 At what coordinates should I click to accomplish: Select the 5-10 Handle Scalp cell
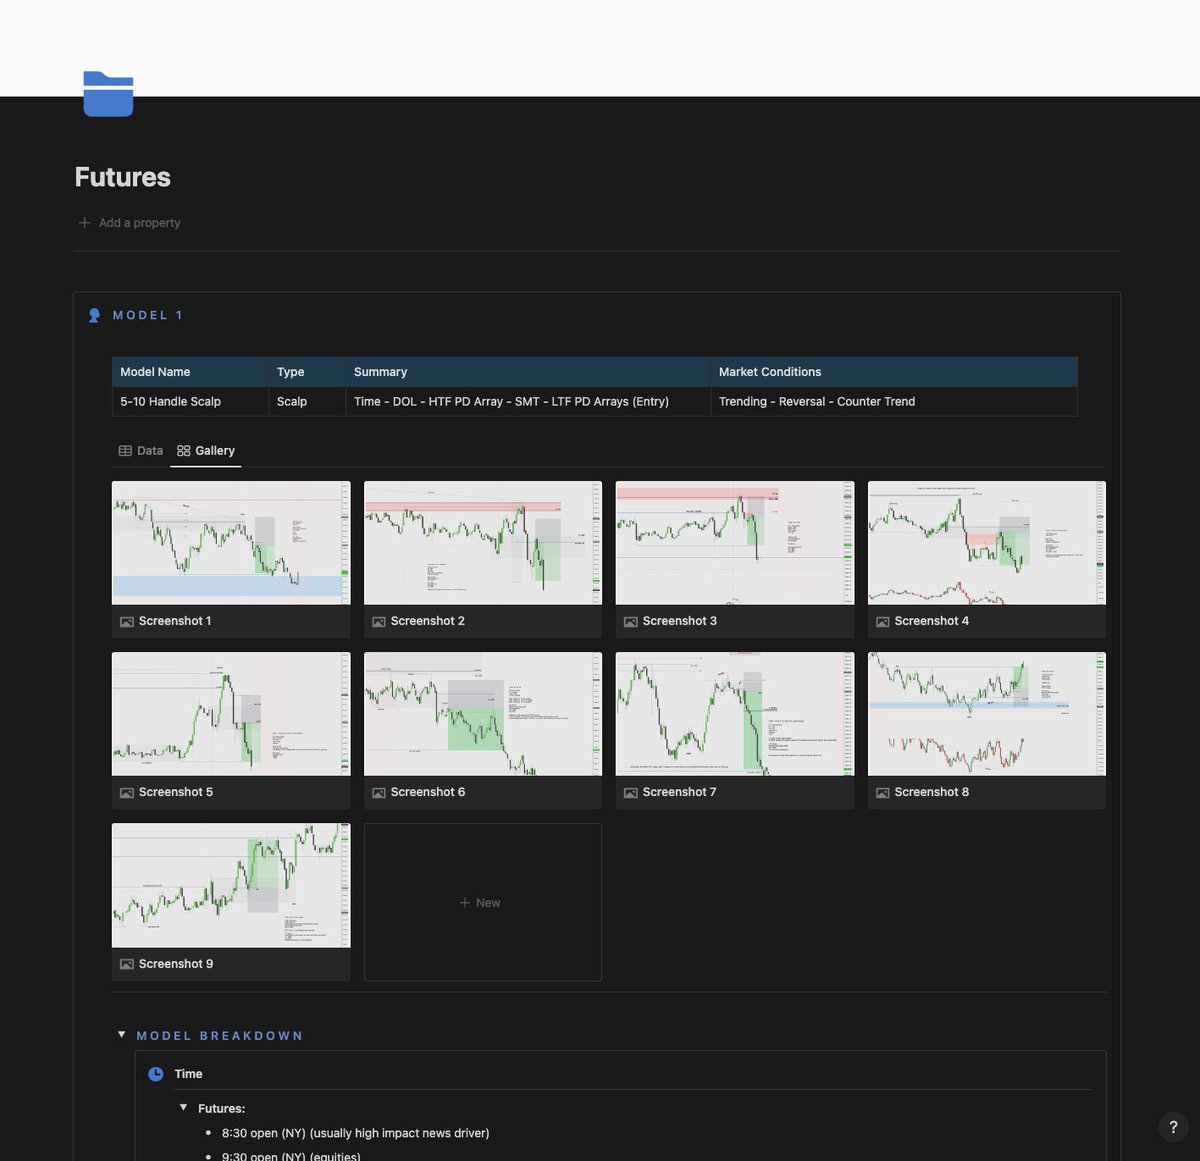tap(190, 401)
